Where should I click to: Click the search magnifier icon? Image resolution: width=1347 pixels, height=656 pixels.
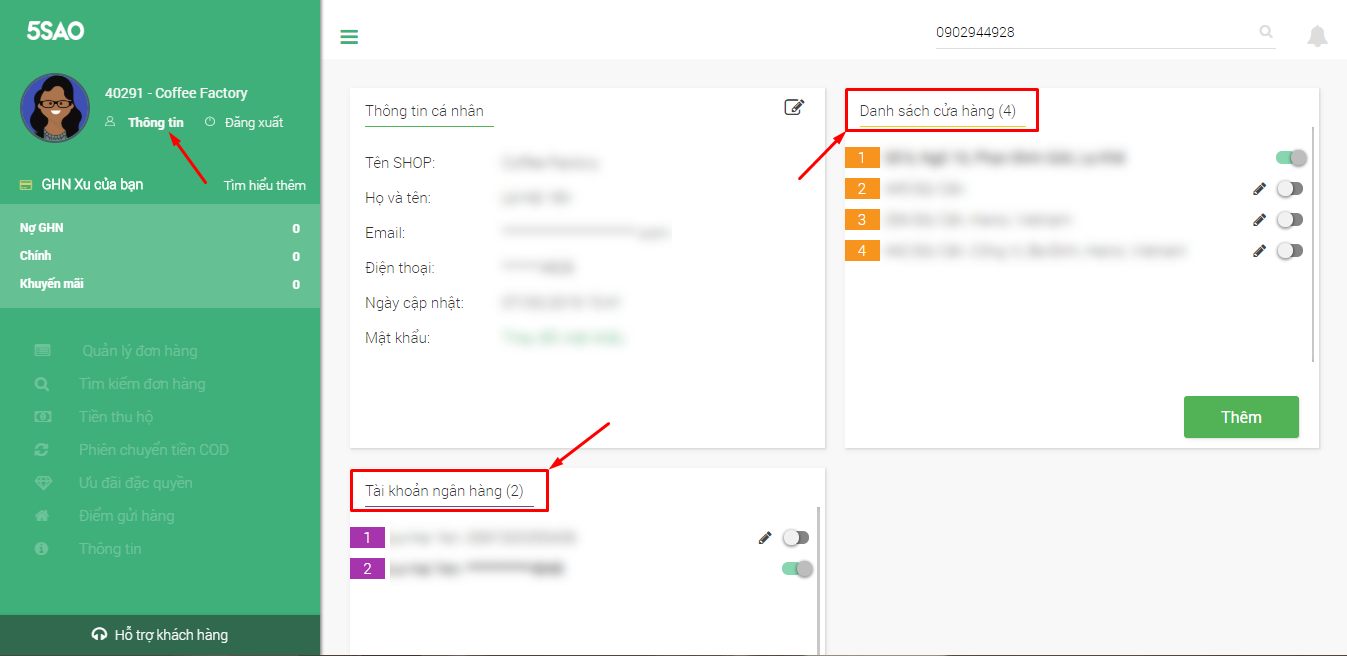coord(1267,32)
